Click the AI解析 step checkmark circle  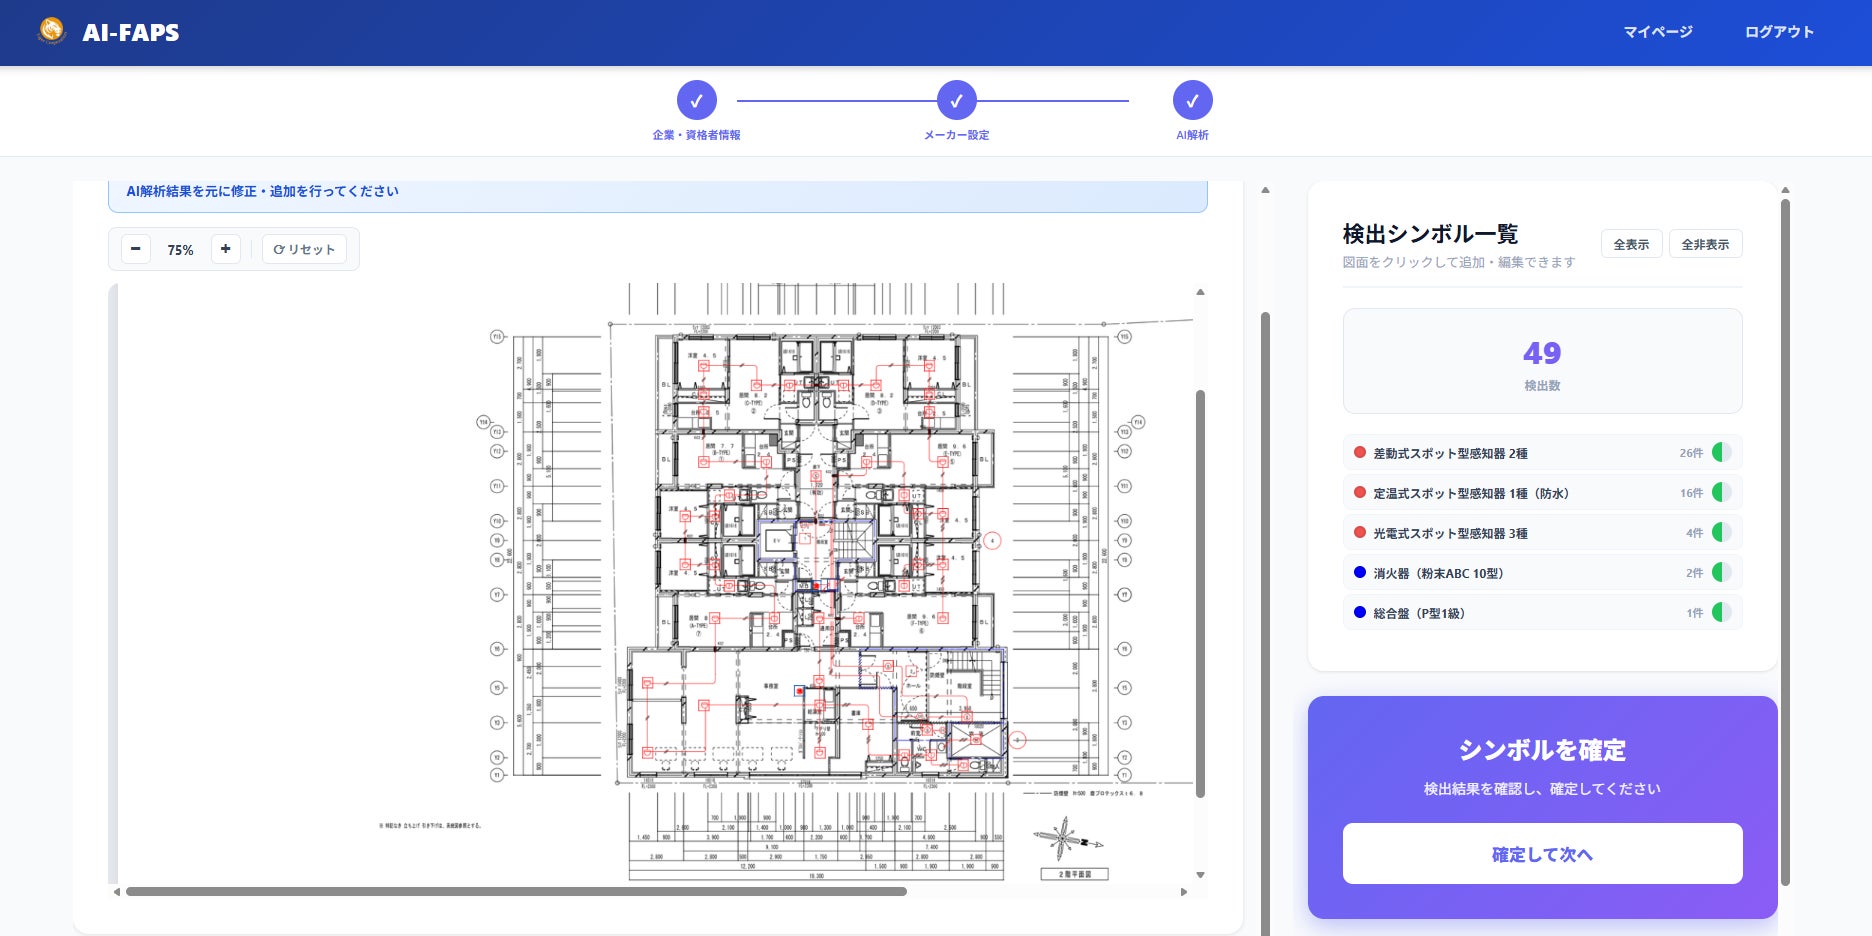(x=1193, y=100)
